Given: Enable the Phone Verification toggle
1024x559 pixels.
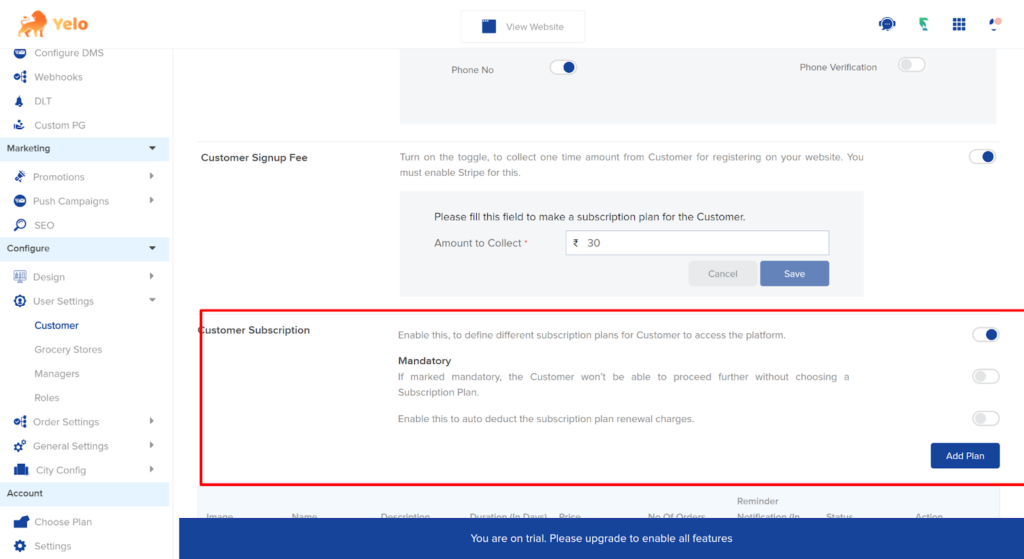Looking at the screenshot, I should [x=911, y=65].
